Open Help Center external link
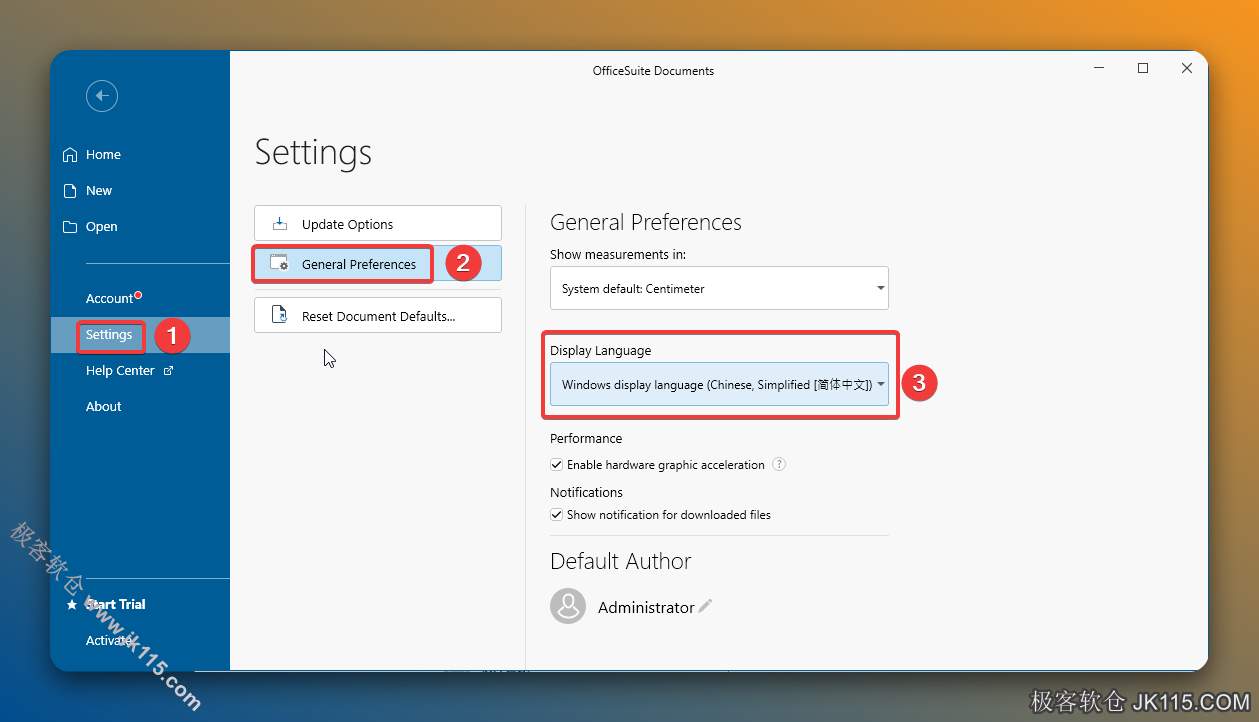 coord(130,371)
